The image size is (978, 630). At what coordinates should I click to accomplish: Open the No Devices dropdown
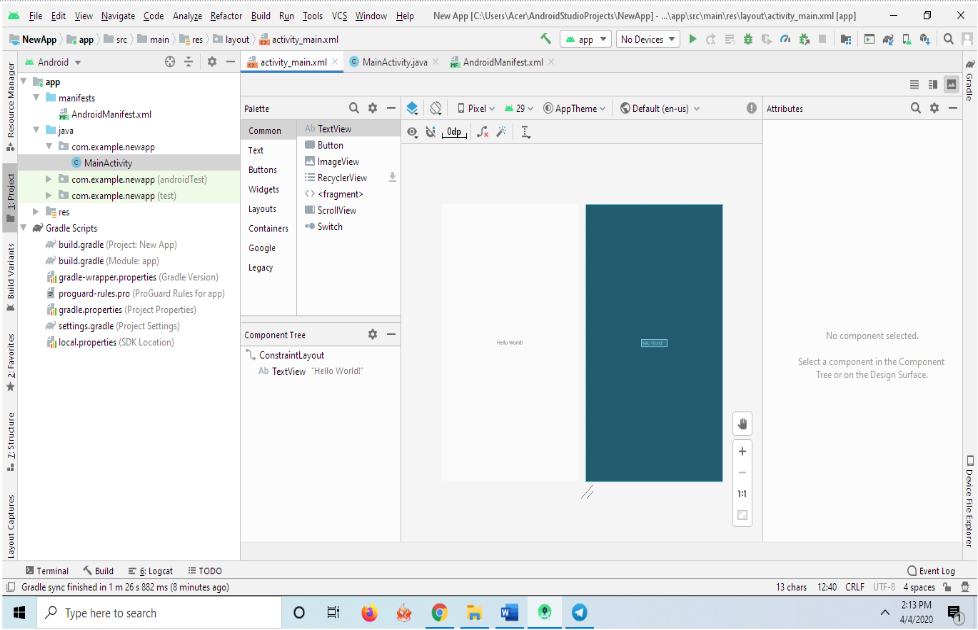pyautogui.click(x=647, y=39)
